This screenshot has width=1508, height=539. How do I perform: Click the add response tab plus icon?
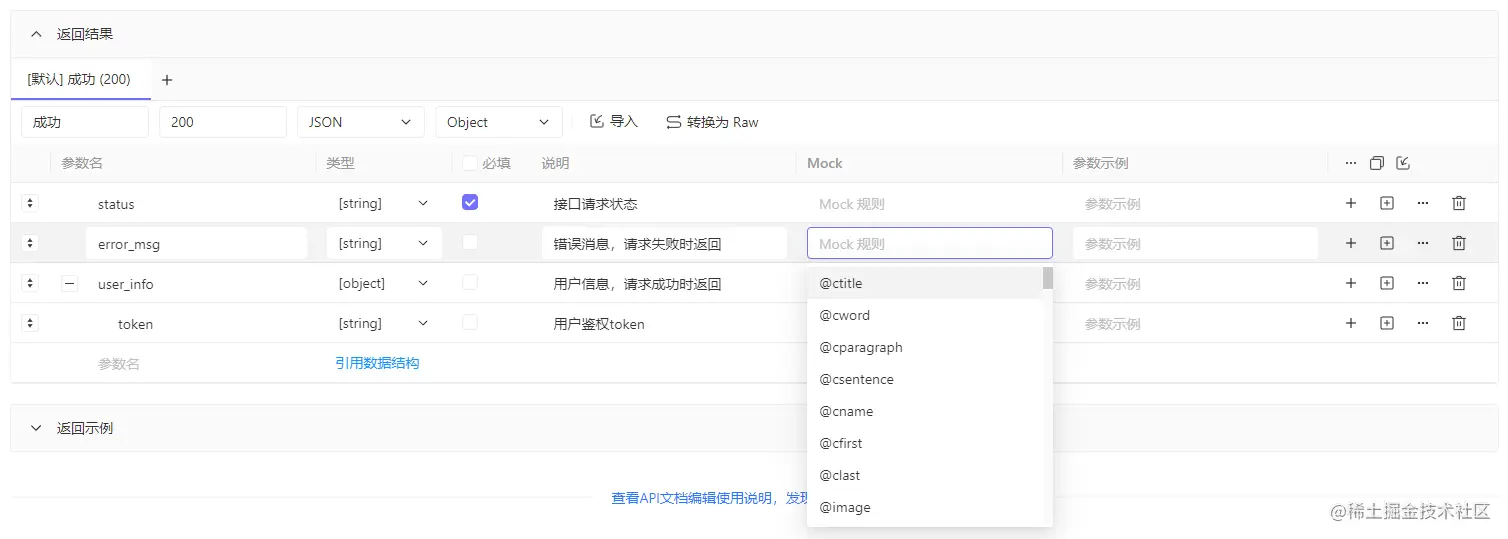coord(167,80)
